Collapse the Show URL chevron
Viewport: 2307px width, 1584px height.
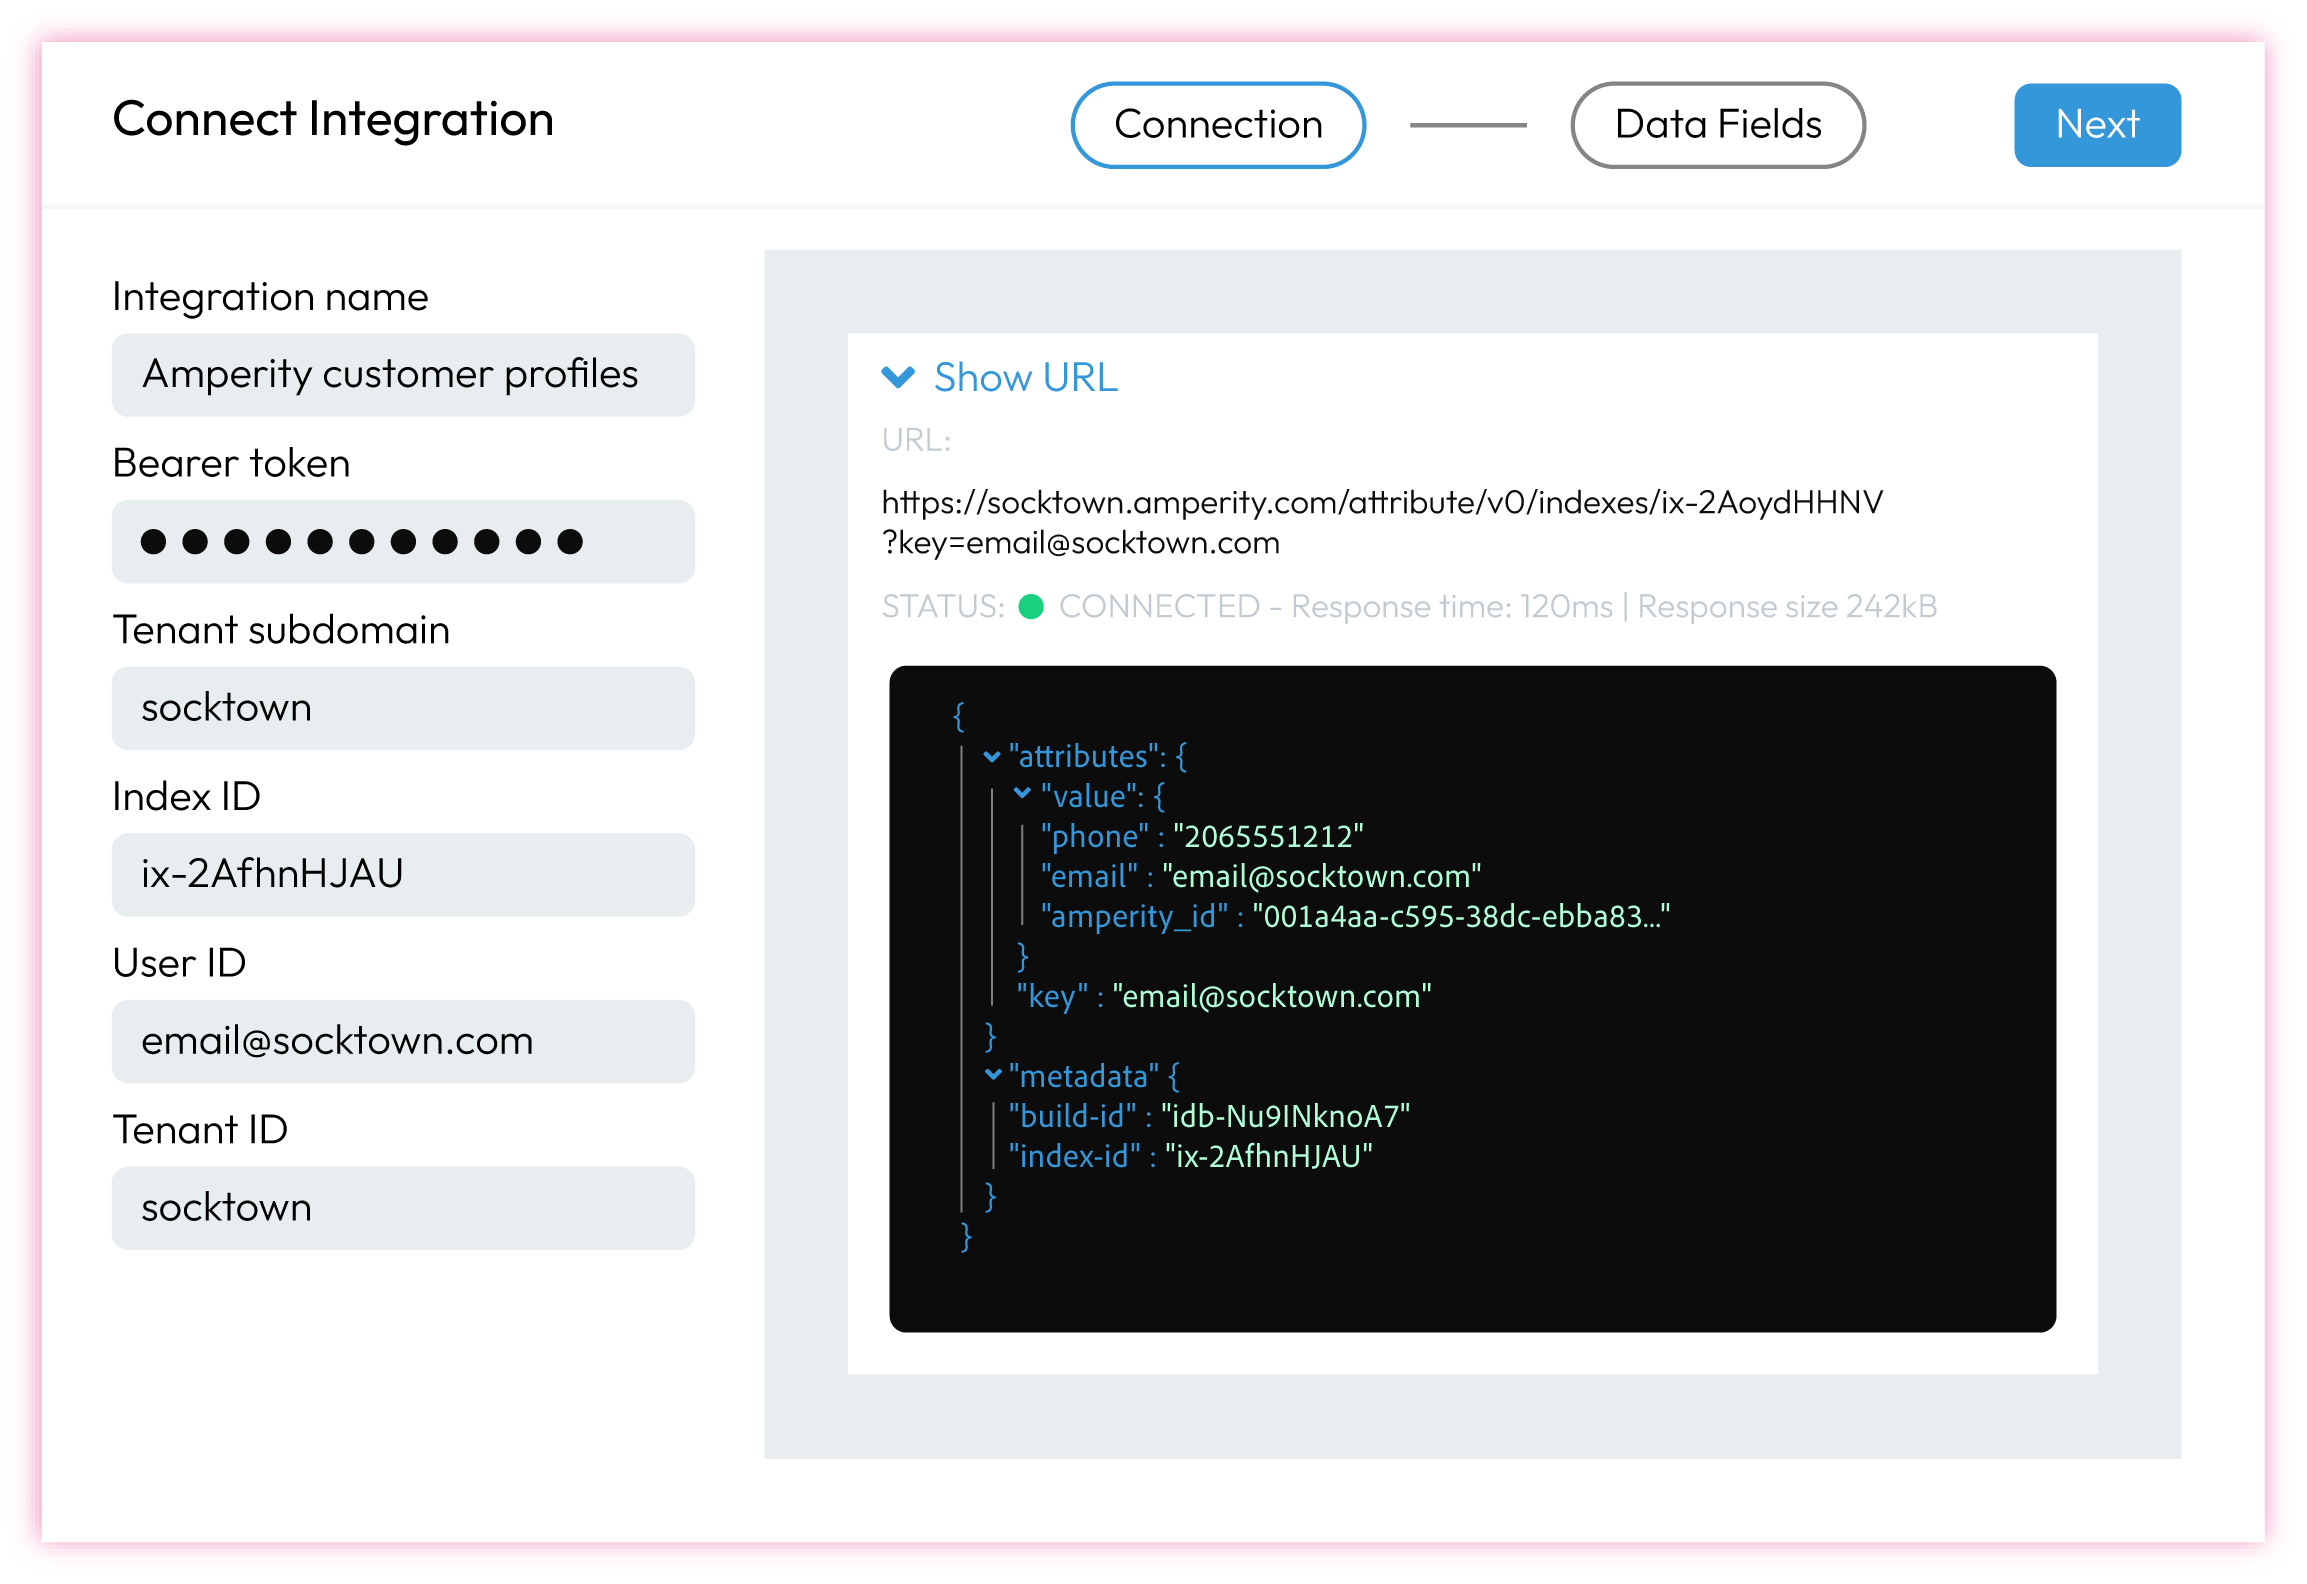898,377
